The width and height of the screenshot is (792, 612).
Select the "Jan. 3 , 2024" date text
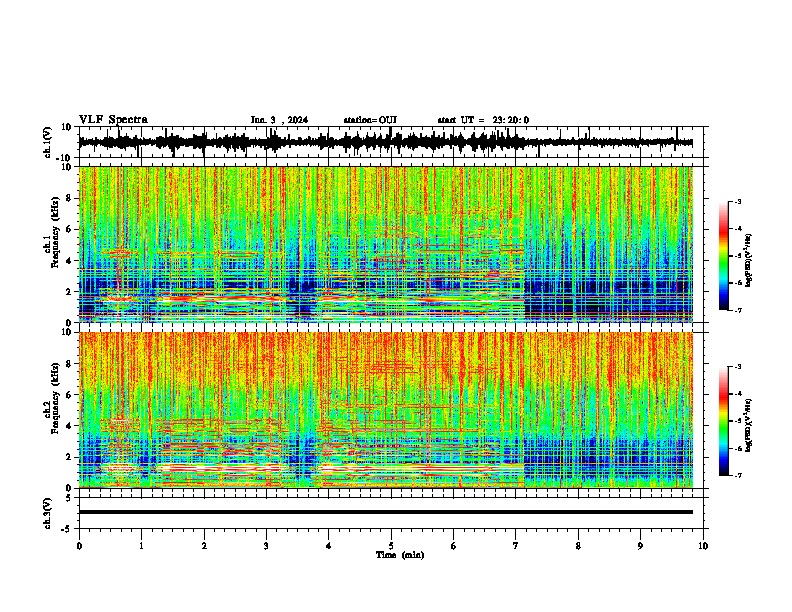279,120
